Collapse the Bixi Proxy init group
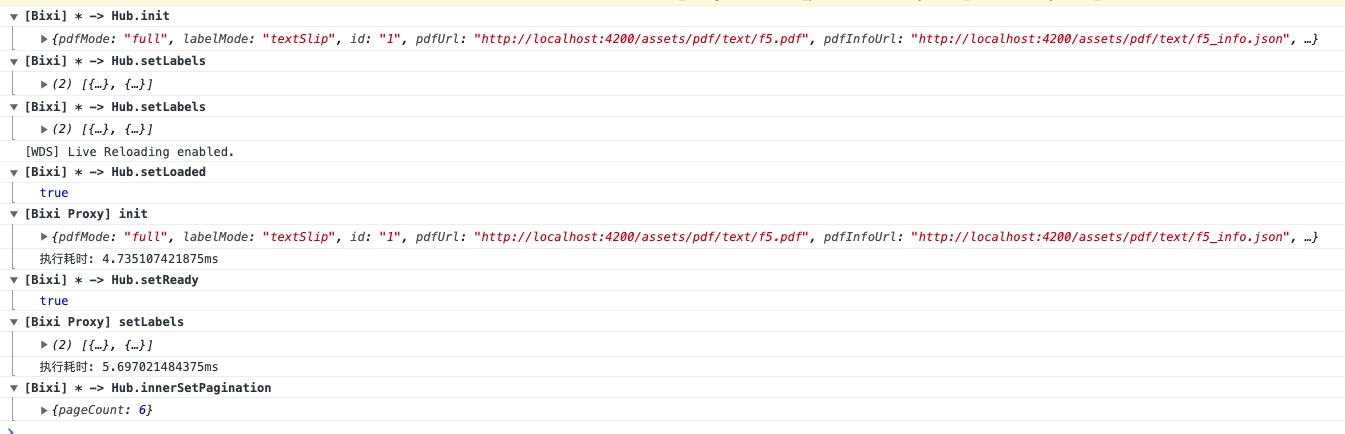This screenshot has height=434, width=1345. click(x=13, y=214)
